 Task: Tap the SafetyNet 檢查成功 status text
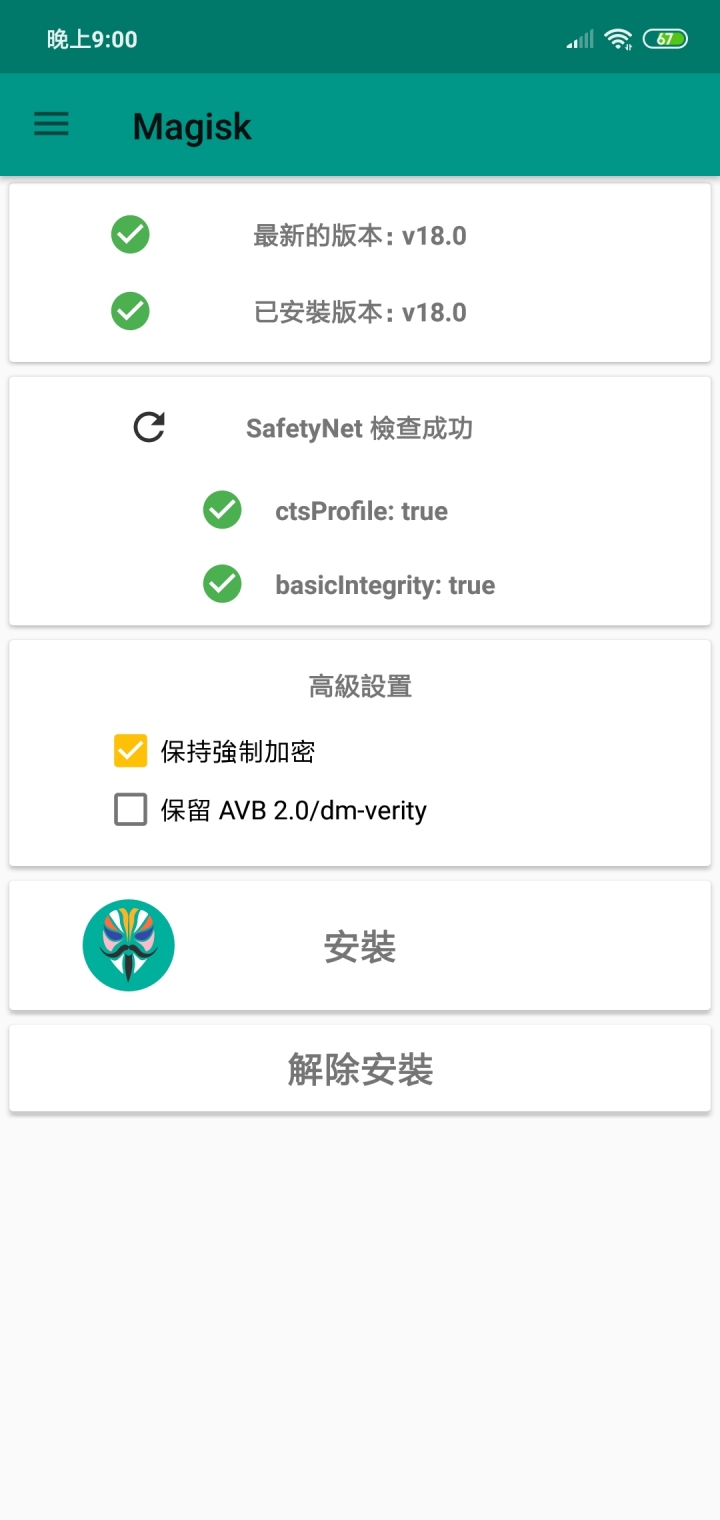tap(359, 428)
